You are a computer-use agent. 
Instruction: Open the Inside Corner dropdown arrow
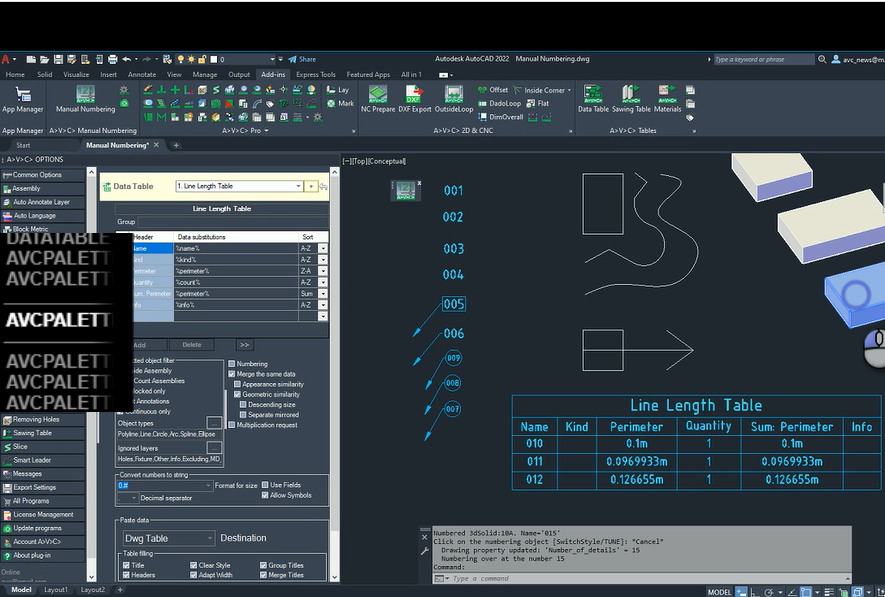point(569,90)
